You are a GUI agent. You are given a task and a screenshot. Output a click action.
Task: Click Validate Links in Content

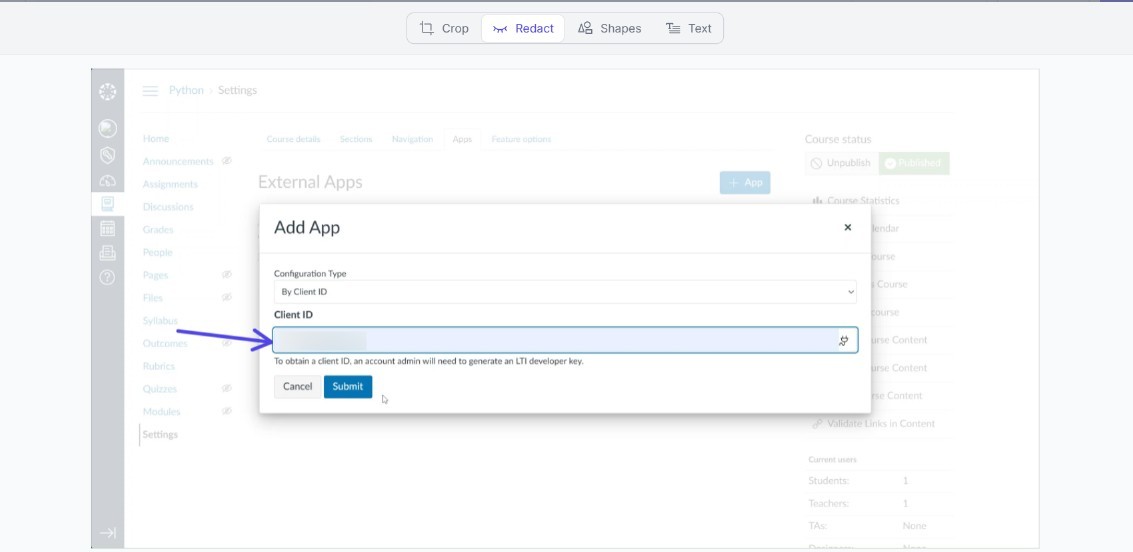pos(873,424)
